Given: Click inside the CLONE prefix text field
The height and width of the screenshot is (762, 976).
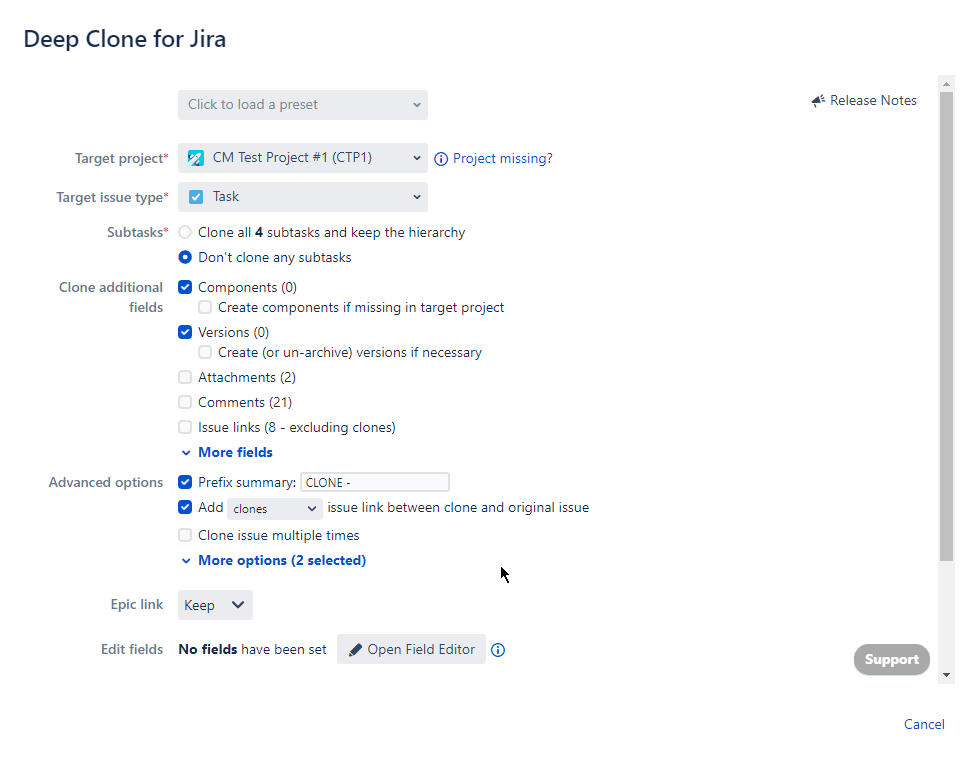Looking at the screenshot, I should 374,482.
